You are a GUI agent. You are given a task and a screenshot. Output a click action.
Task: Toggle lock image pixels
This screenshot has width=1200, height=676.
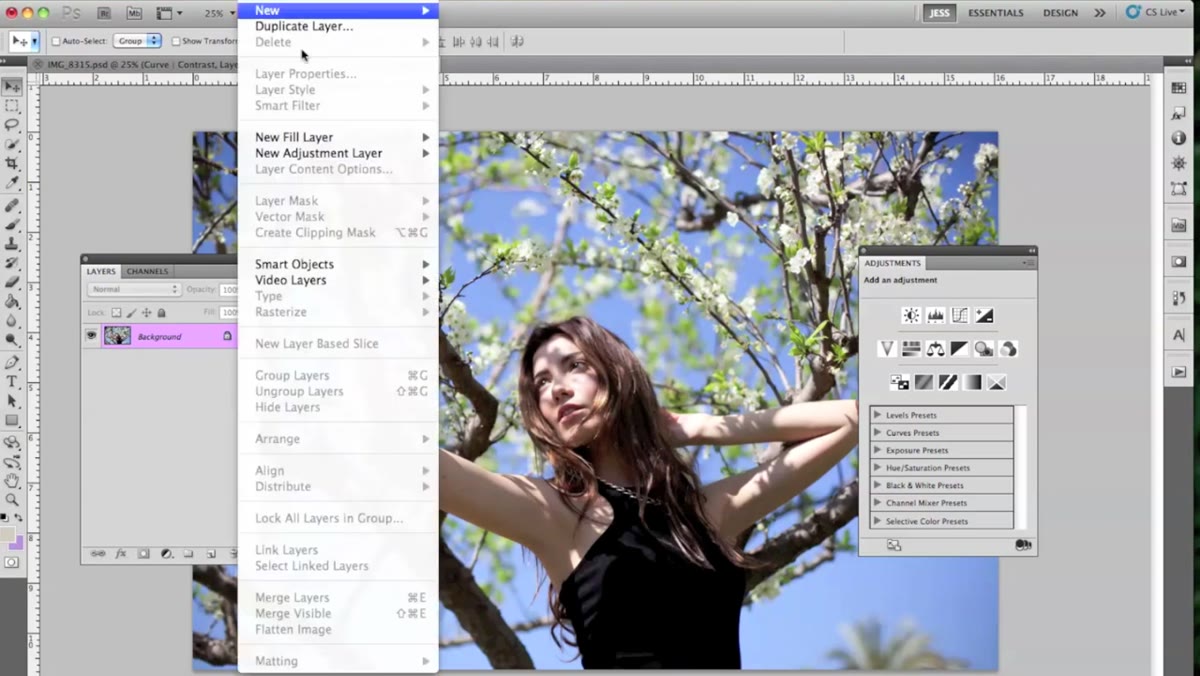pyautogui.click(x=131, y=313)
